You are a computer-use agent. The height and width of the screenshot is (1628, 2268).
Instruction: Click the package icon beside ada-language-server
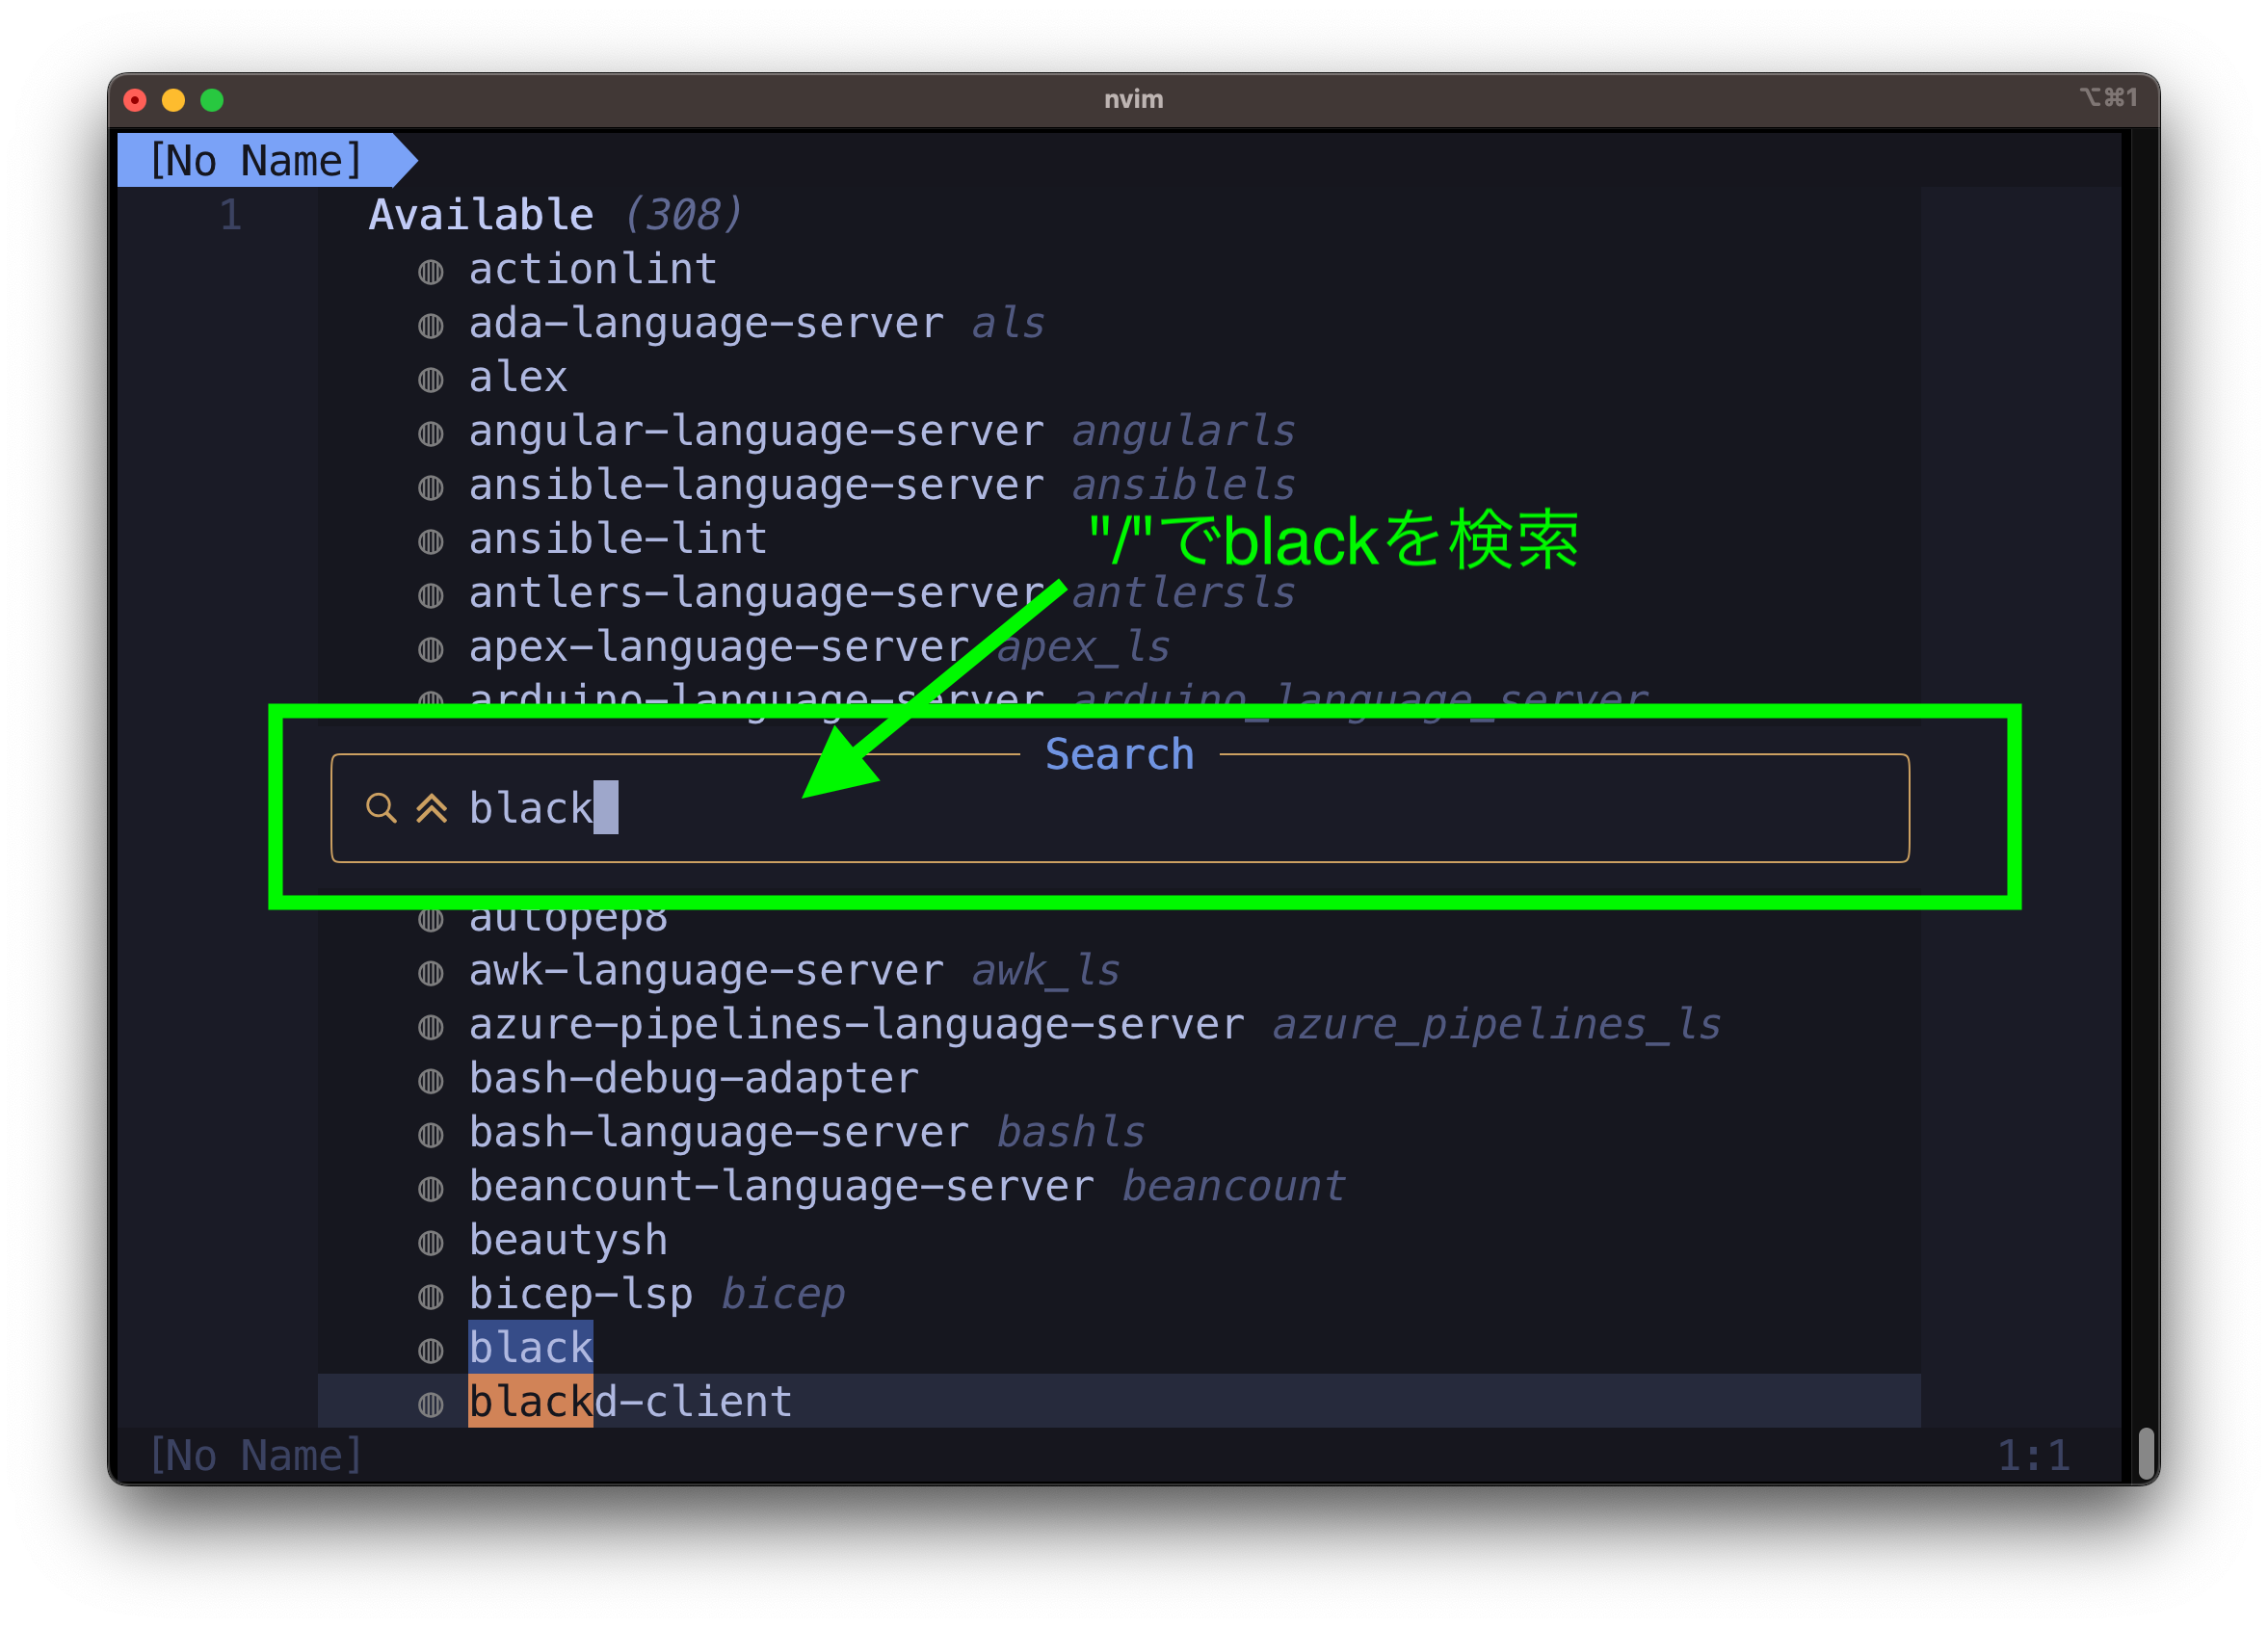pyautogui.click(x=430, y=326)
